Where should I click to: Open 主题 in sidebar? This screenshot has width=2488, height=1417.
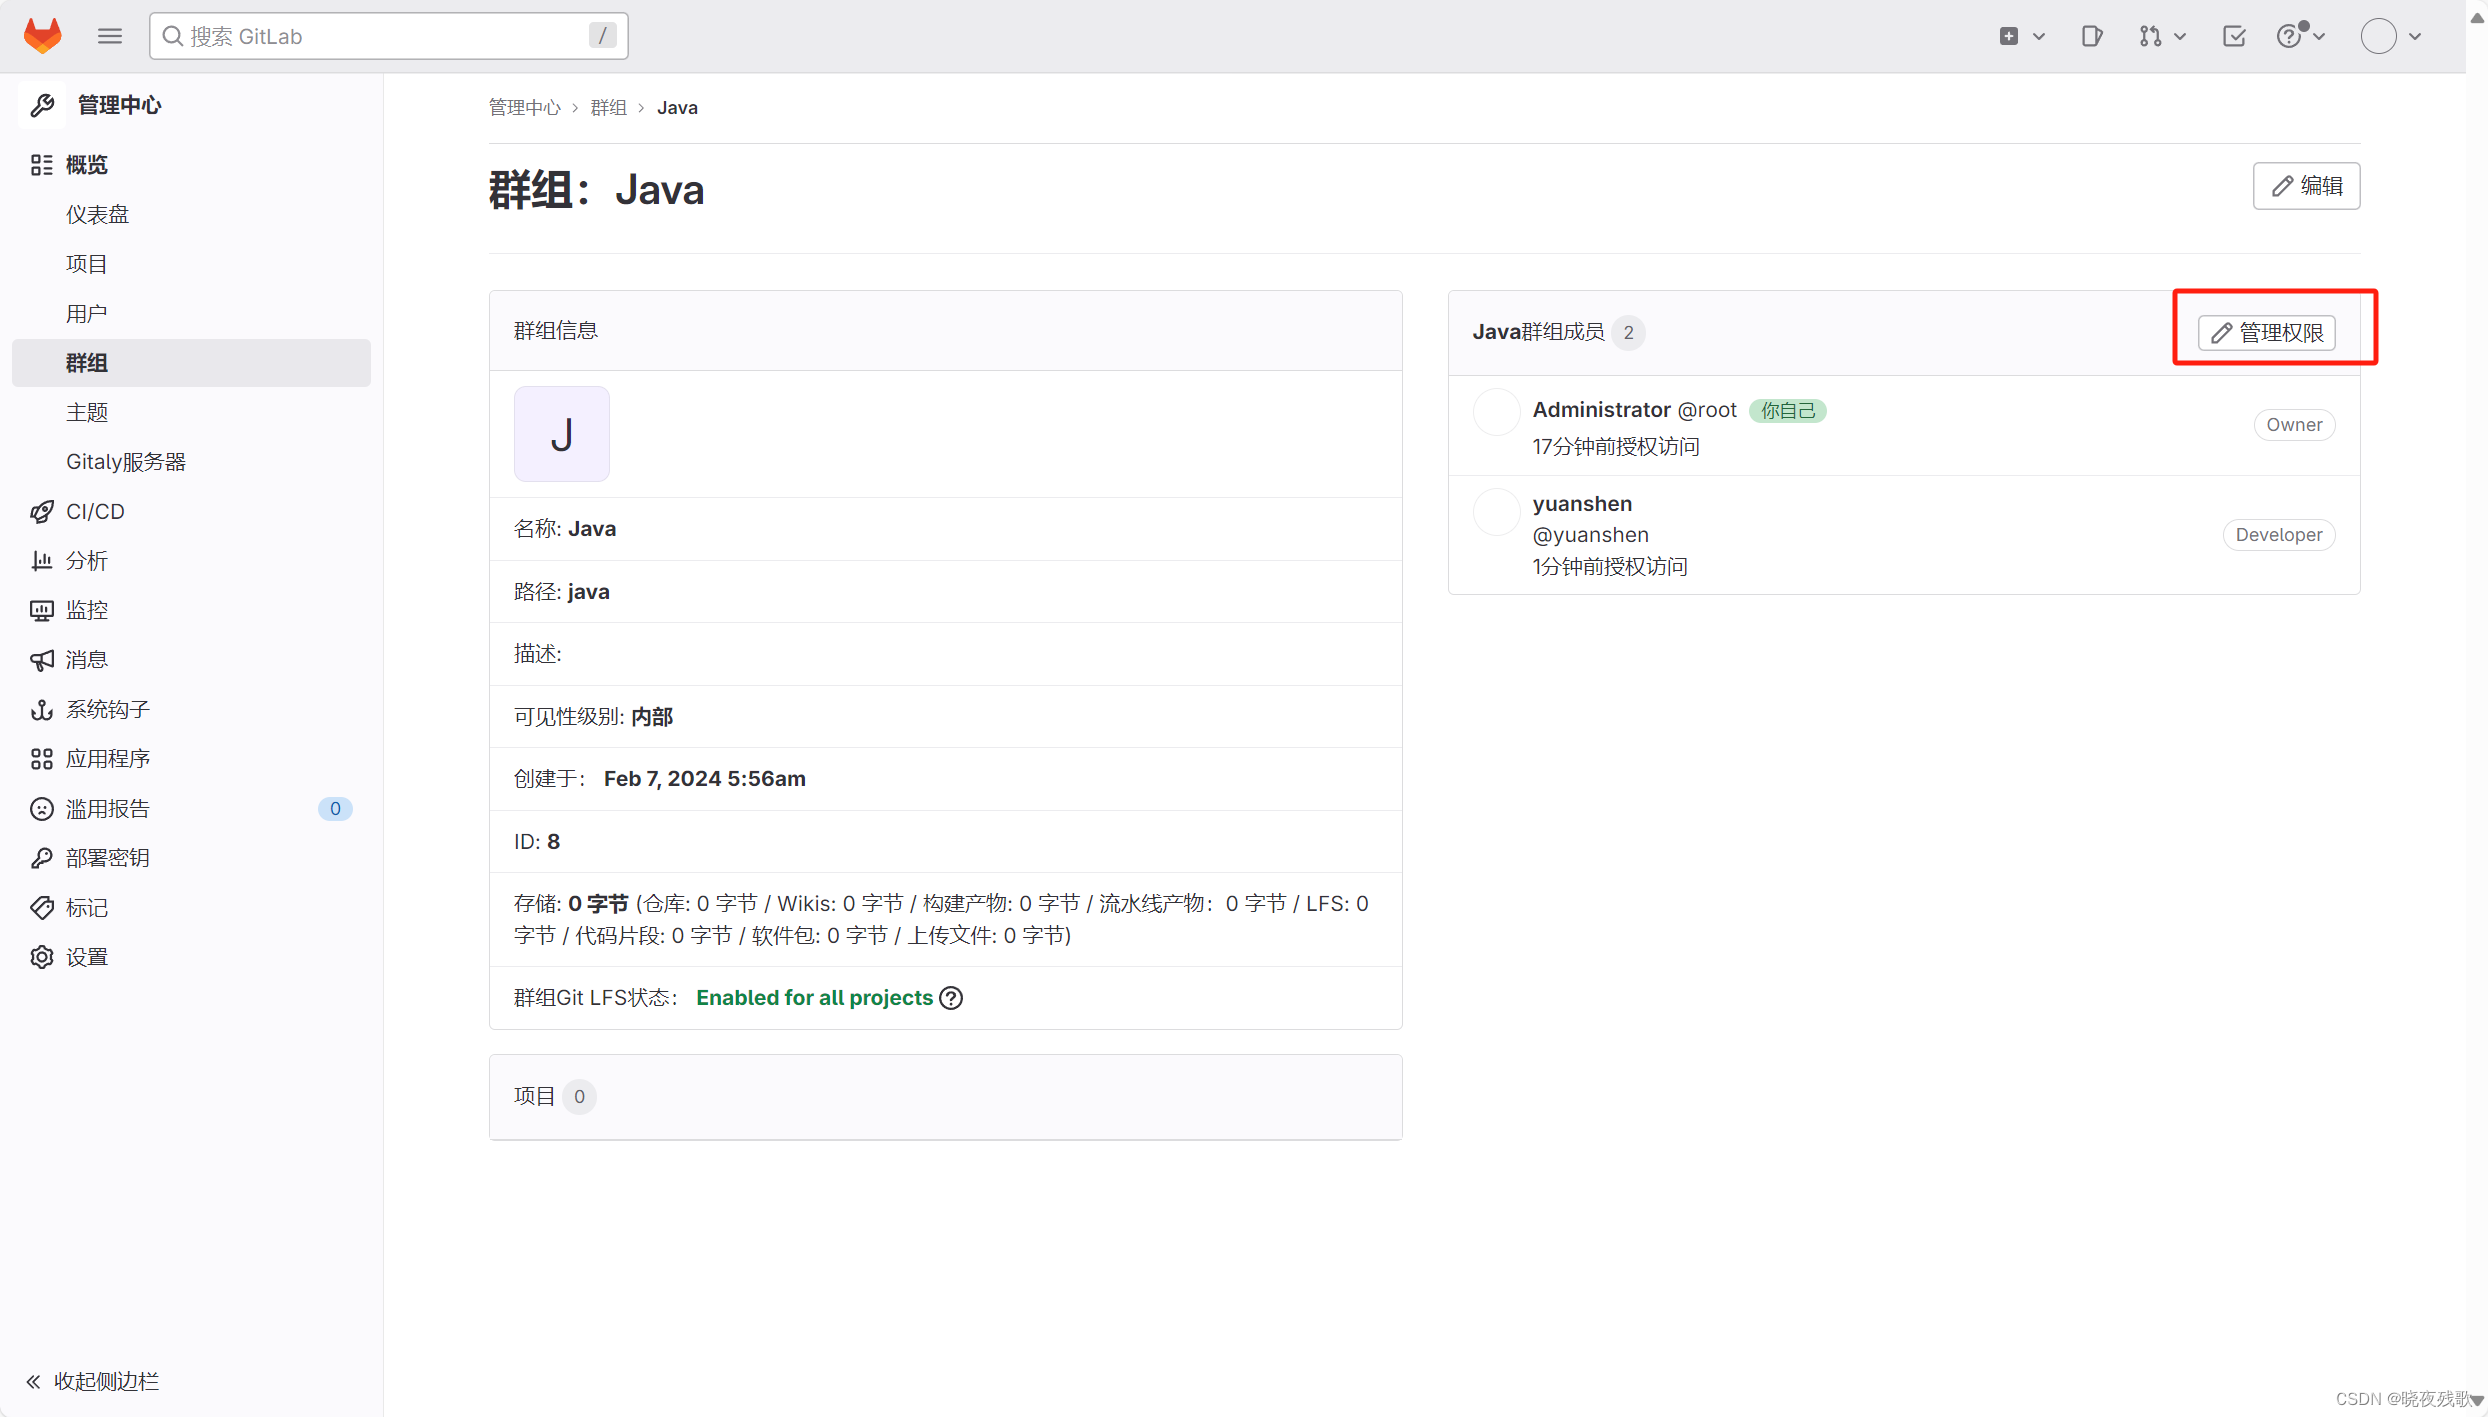[x=87, y=412]
